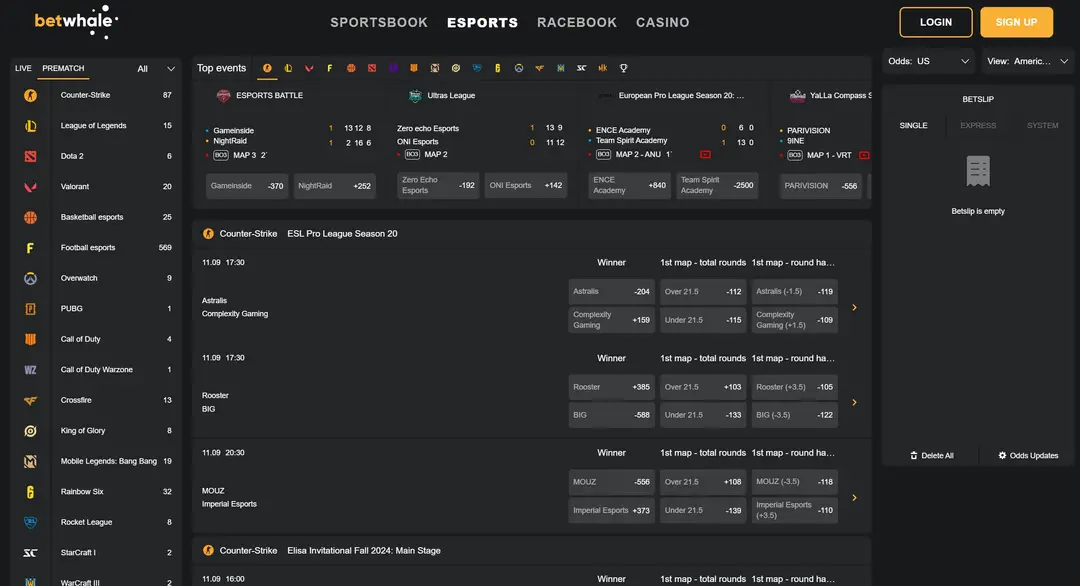1080x586 pixels.
Task: Select Football esports in sidebar list
Action: tap(96, 248)
